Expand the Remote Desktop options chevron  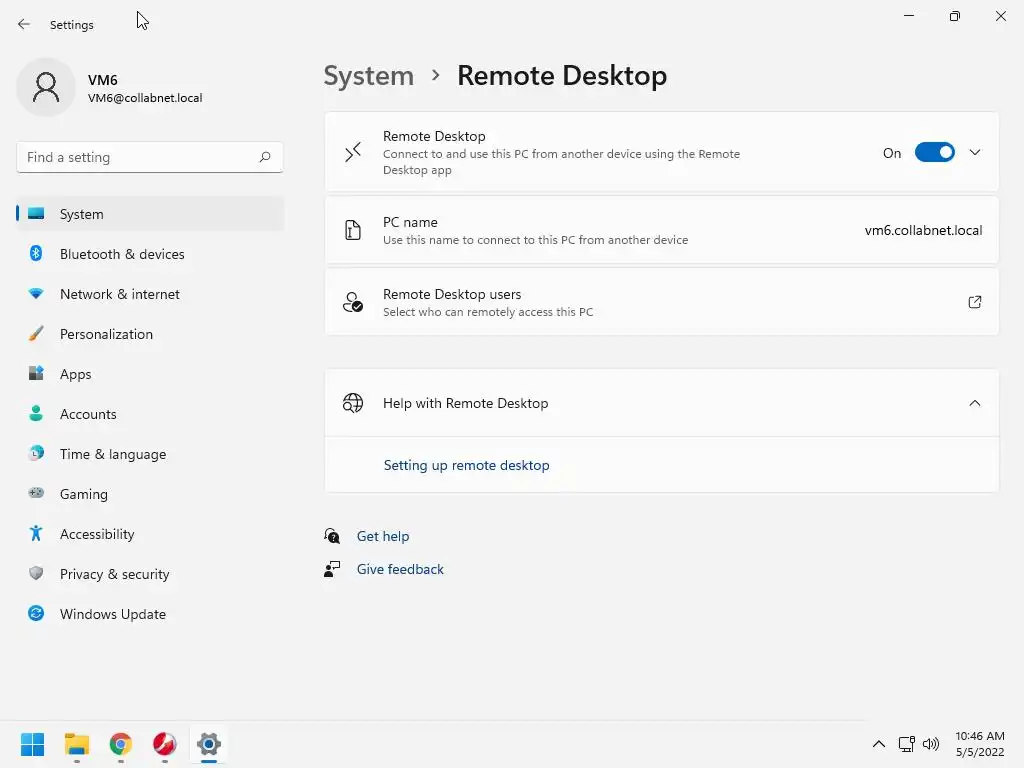[x=975, y=153]
